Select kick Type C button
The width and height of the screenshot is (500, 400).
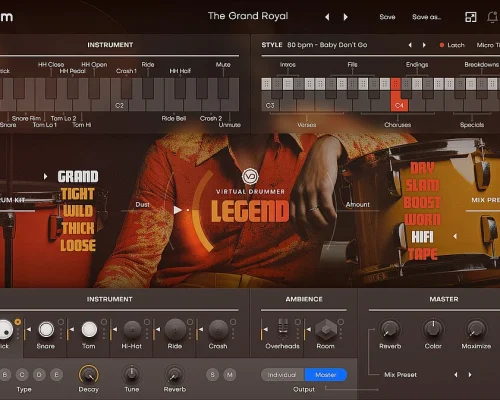pos(22,375)
